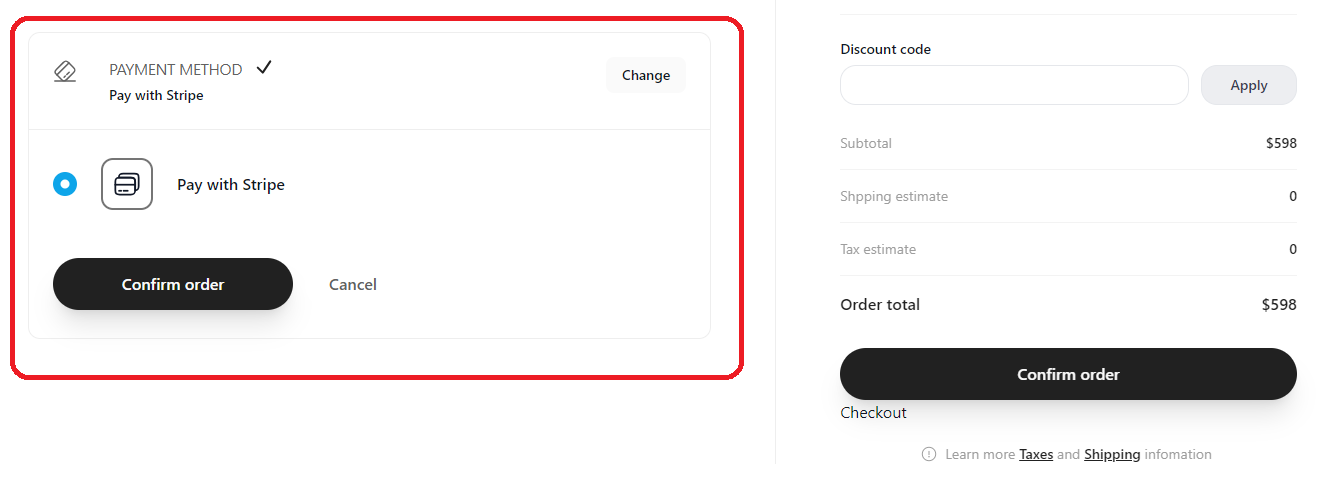
Task: Click the Order total amount $598
Action: [1279, 305]
